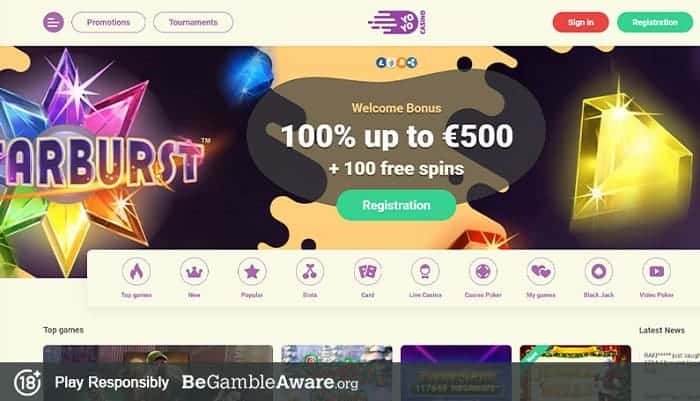Select the Card games icon
The width and height of the screenshot is (700, 401).
[x=367, y=272]
